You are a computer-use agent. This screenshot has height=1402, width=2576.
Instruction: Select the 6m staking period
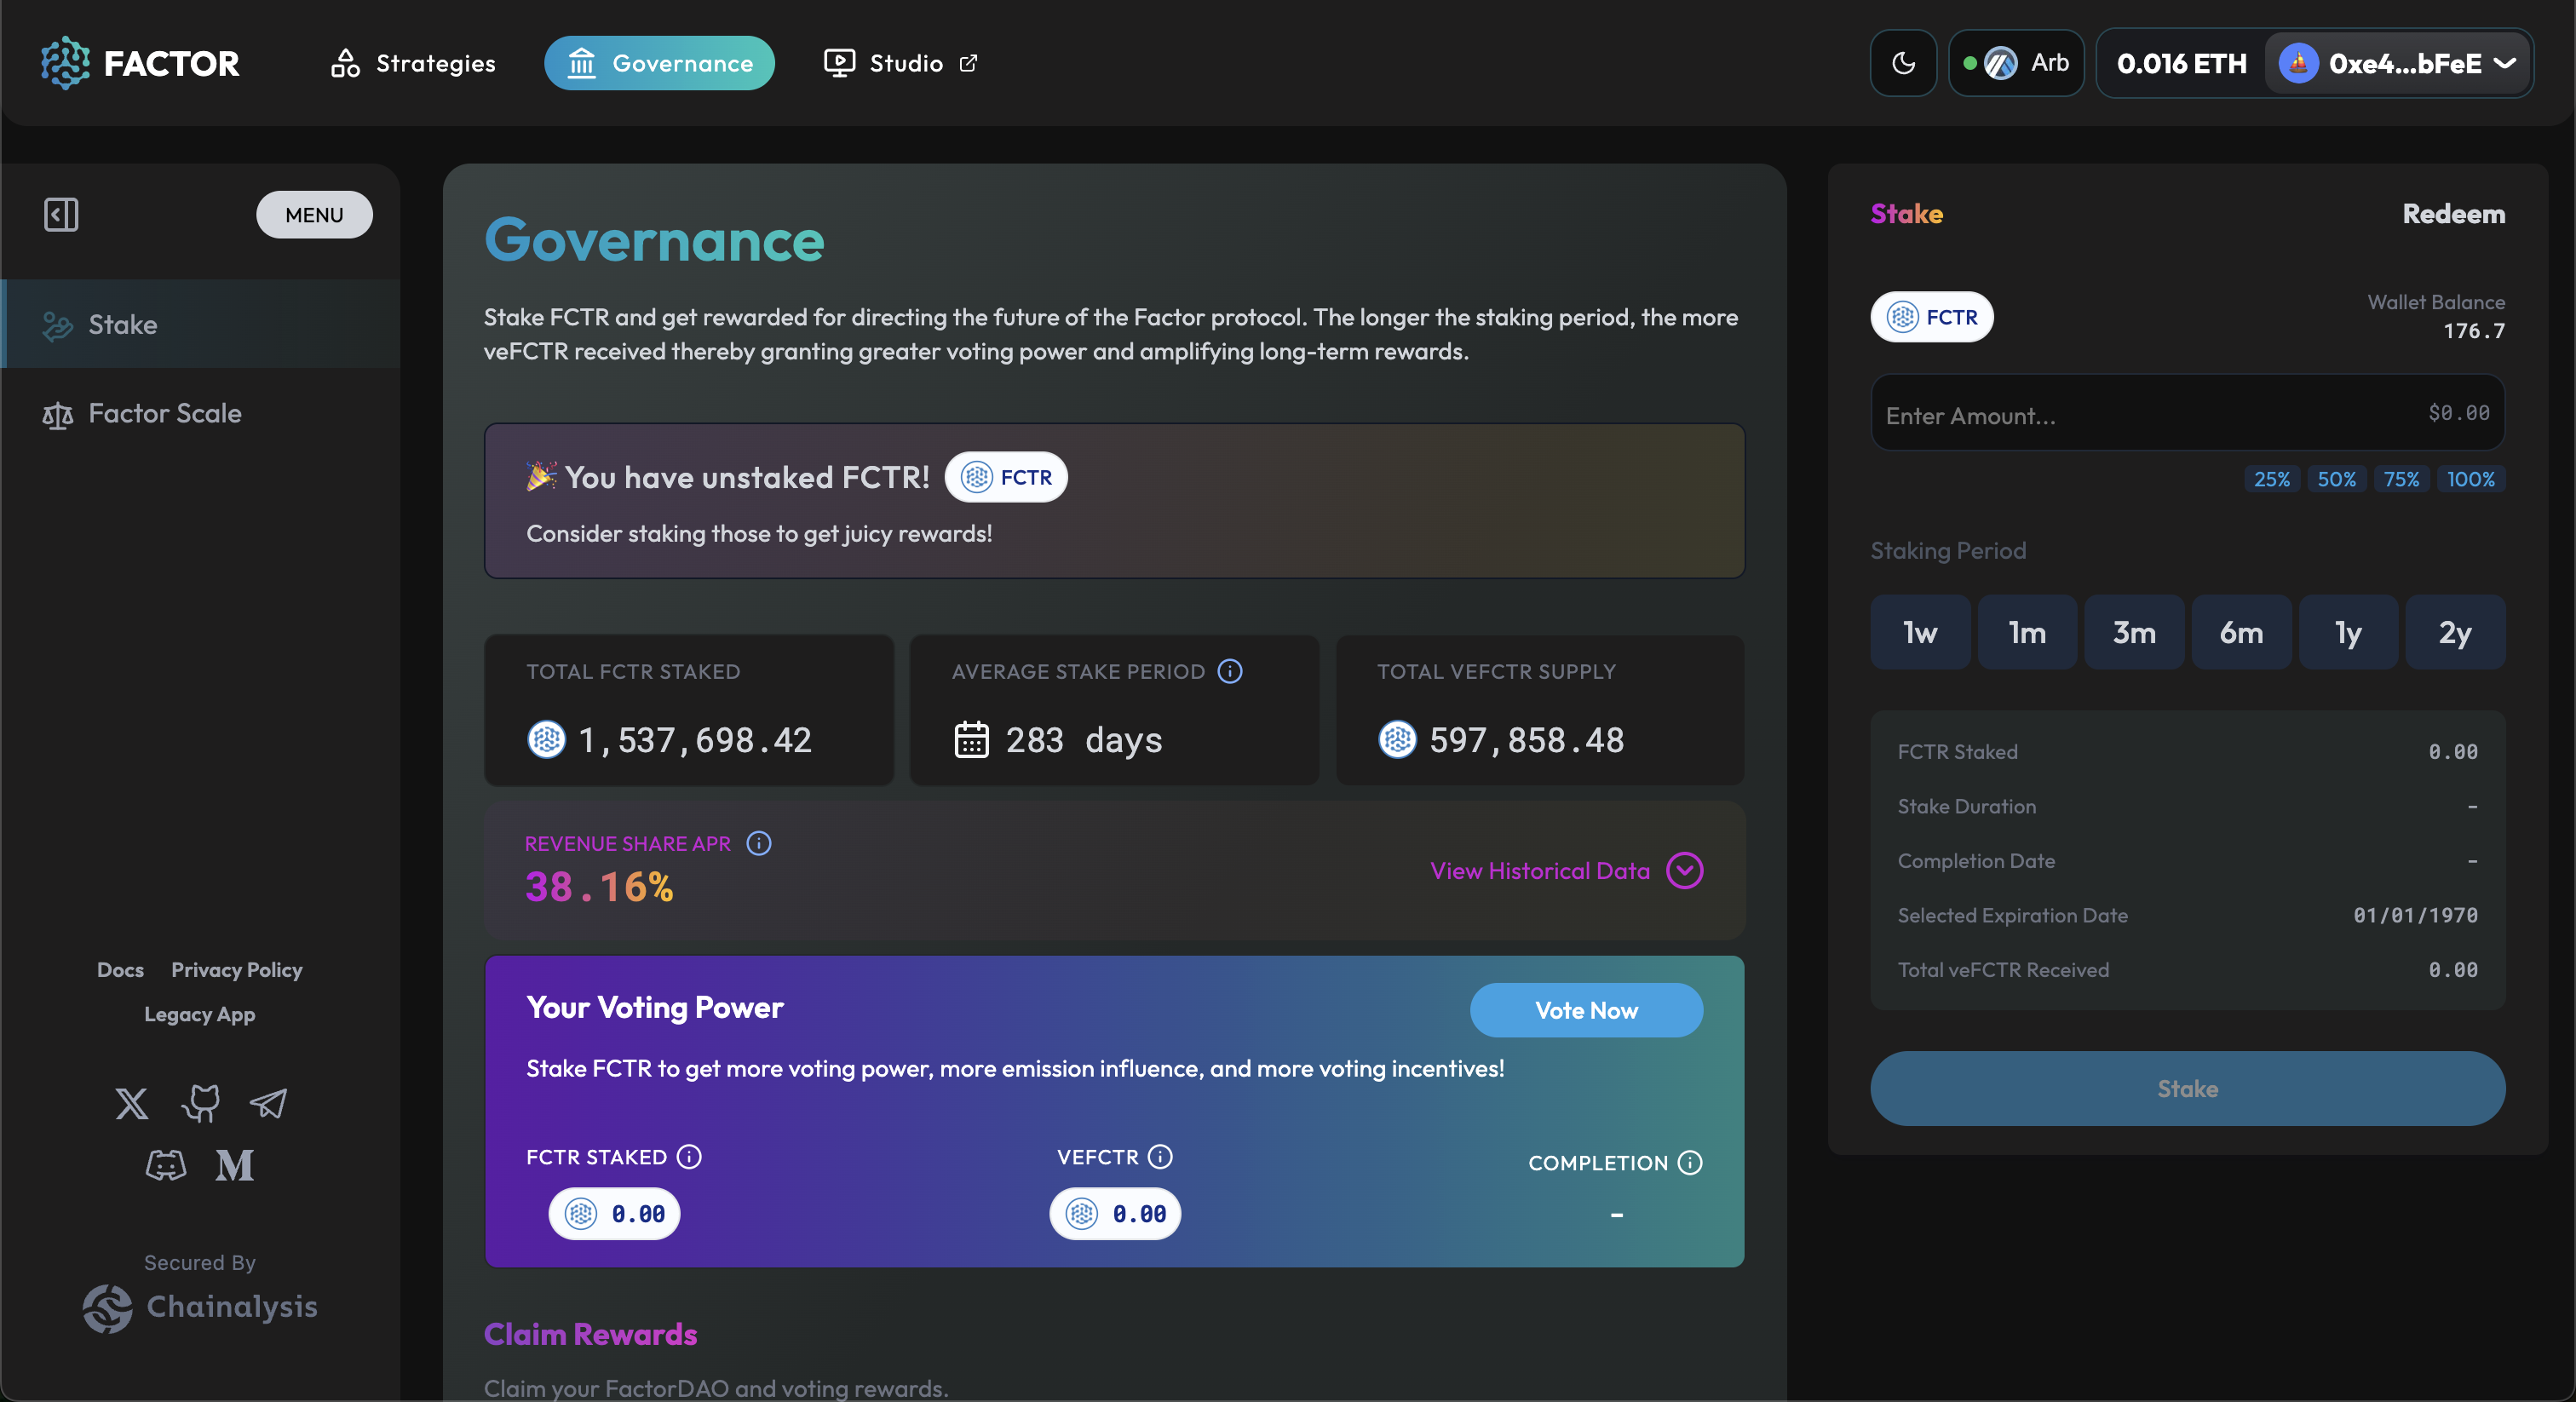2240,632
